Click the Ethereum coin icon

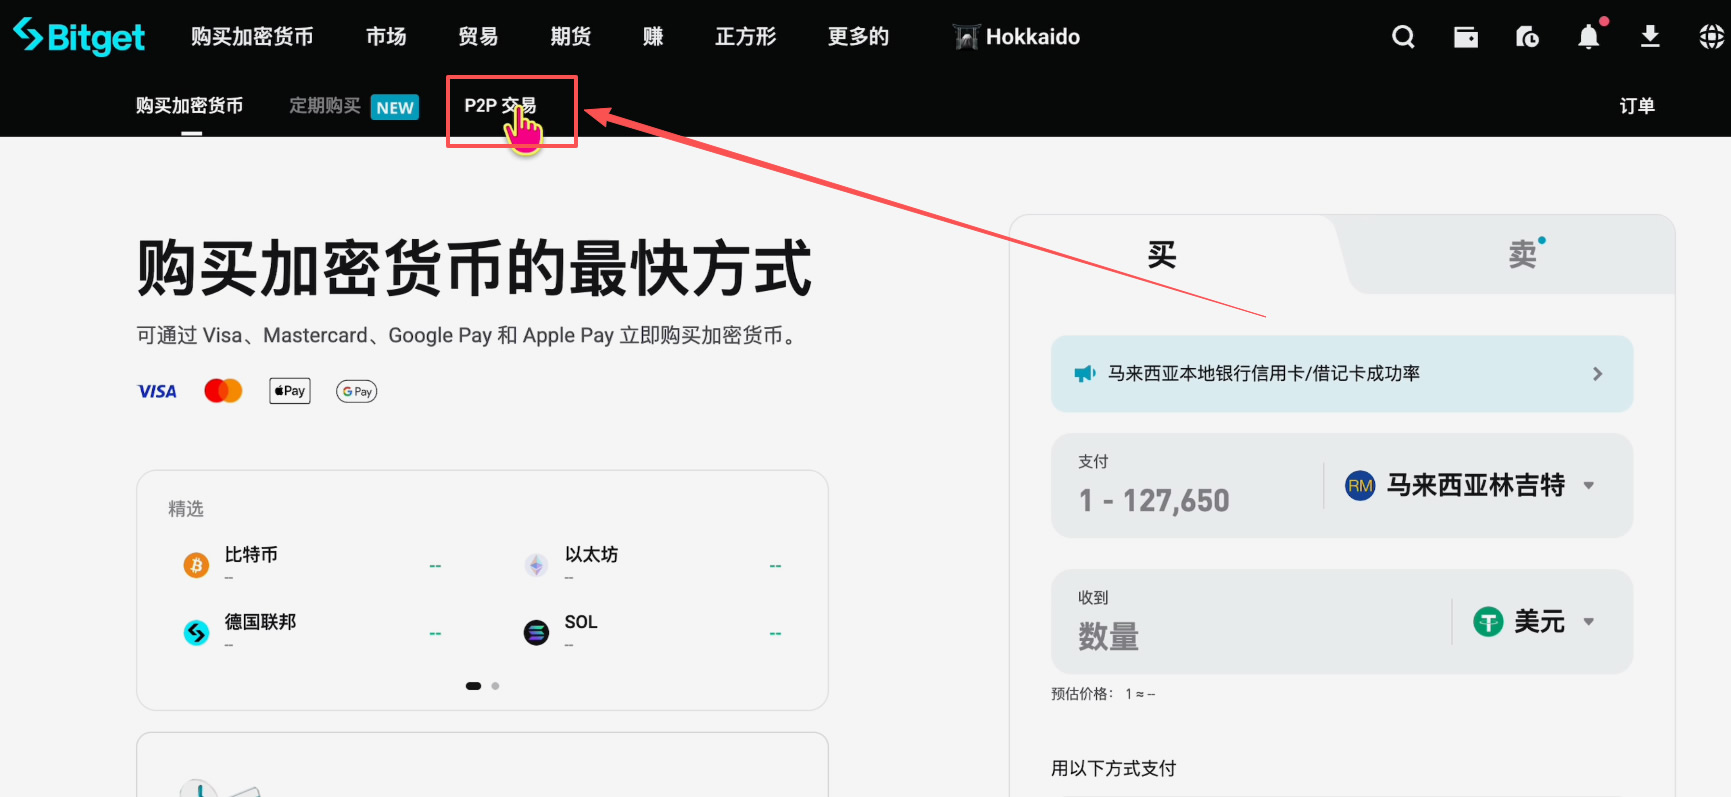(537, 565)
